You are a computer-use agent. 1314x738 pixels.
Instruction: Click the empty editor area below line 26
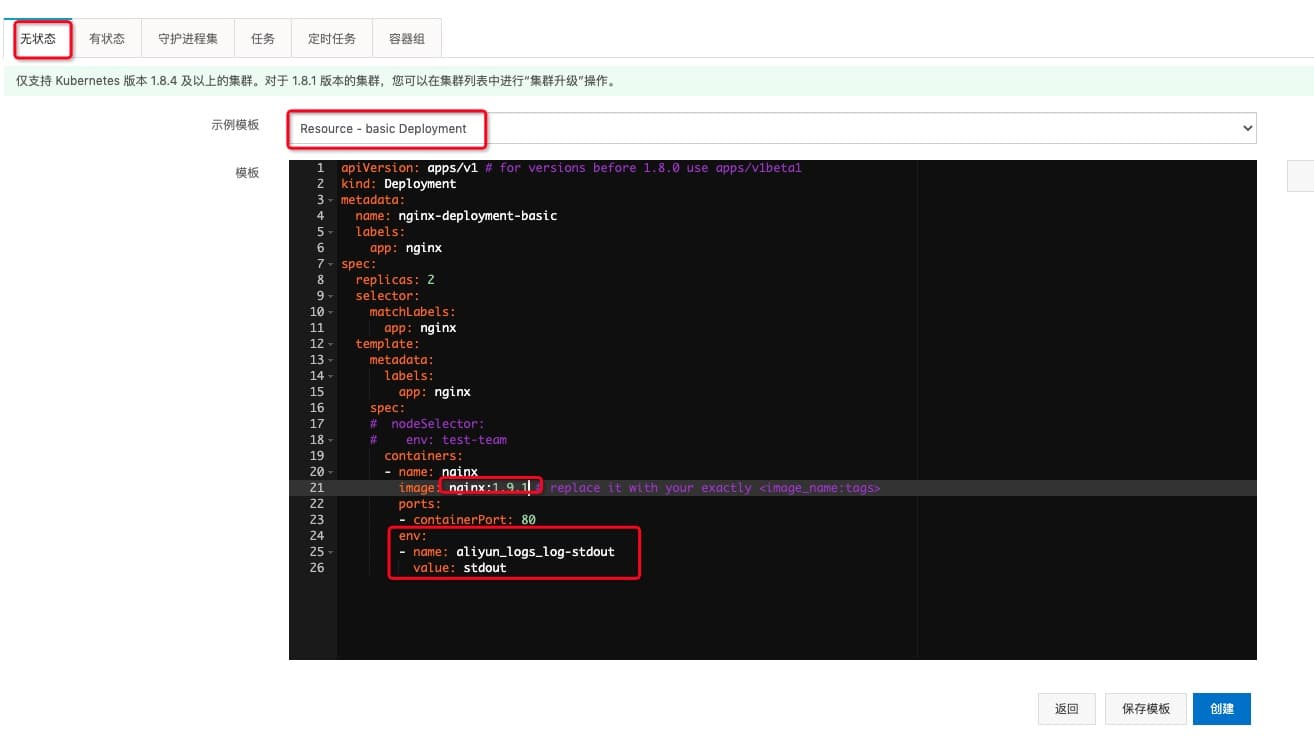tap(795, 618)
